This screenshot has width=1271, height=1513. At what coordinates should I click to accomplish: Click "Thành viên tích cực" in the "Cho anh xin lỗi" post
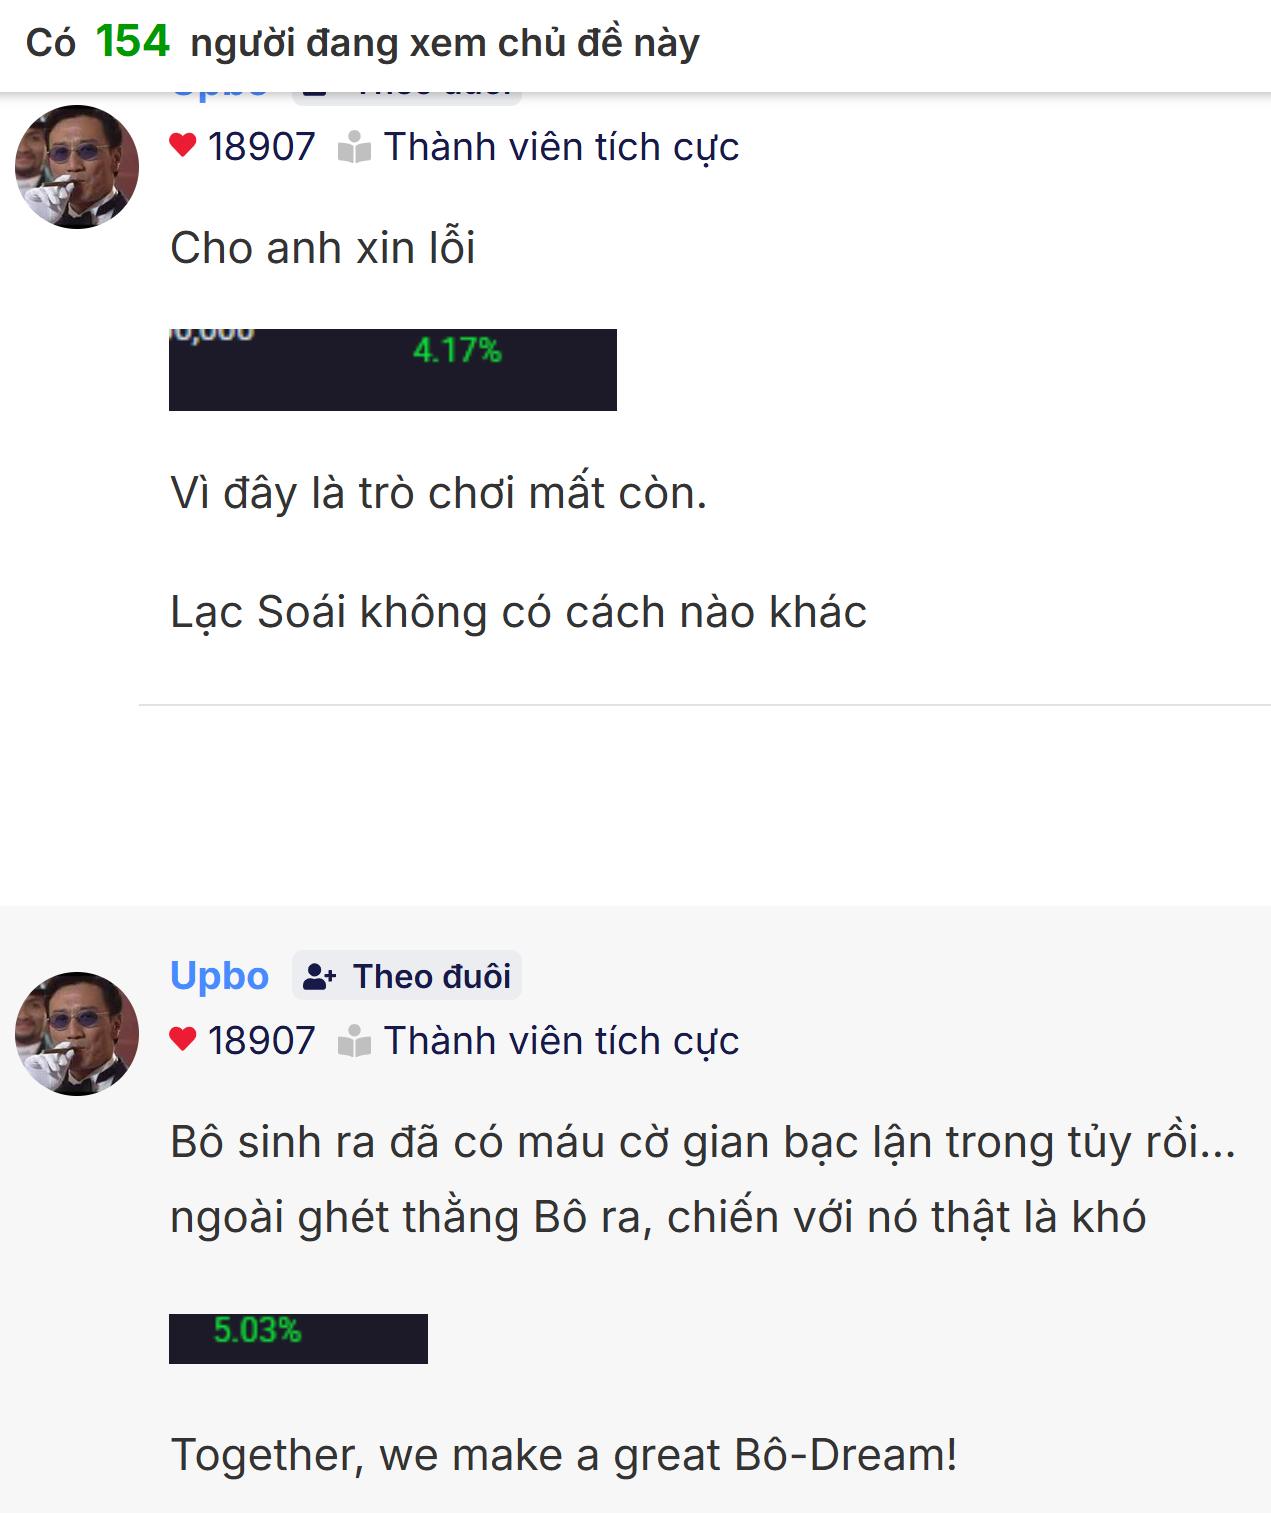coord(561,147)
